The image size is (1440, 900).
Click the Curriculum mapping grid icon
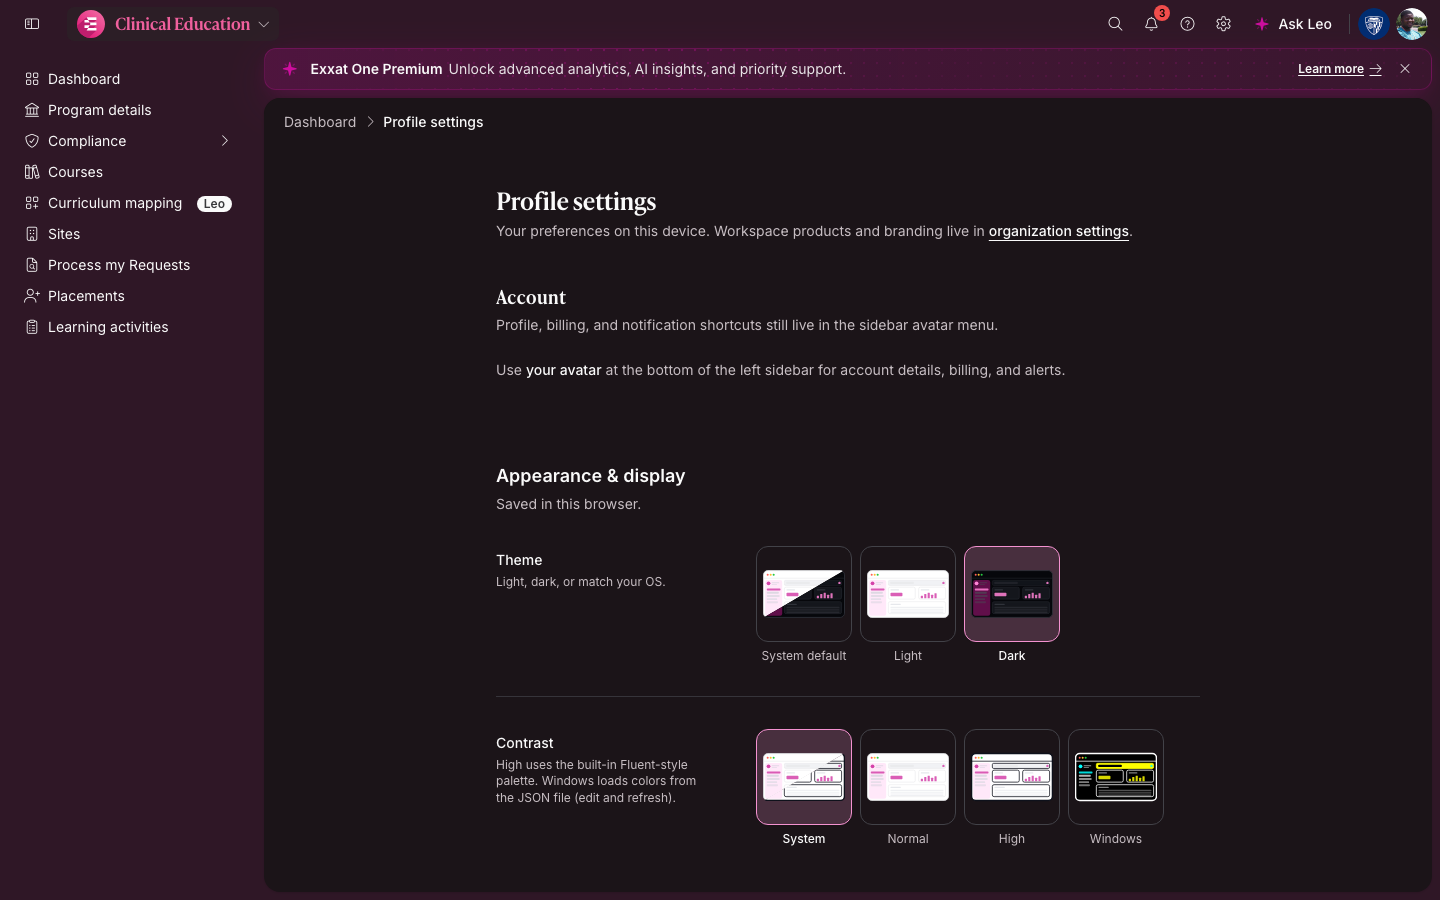click(x=32, y=203)
